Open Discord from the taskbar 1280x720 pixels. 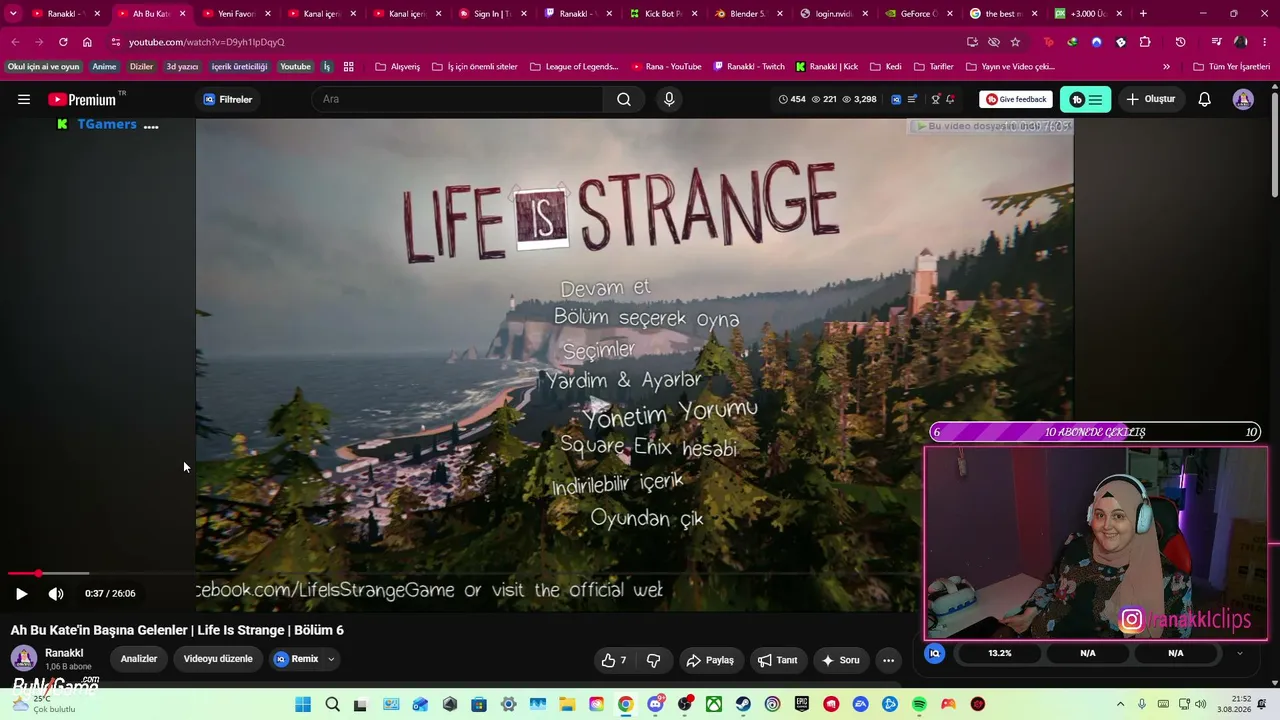point(655,704)
